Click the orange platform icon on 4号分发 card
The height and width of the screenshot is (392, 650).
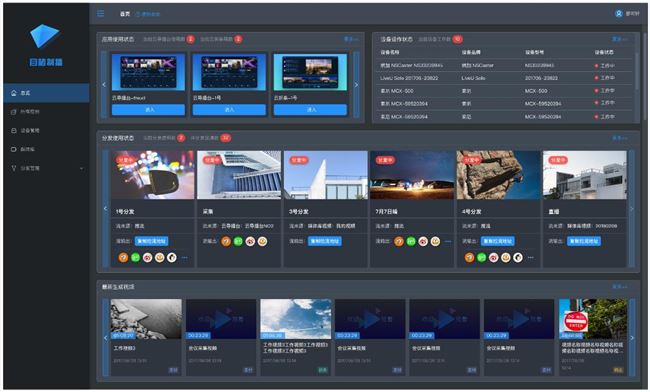click(469, 258)
